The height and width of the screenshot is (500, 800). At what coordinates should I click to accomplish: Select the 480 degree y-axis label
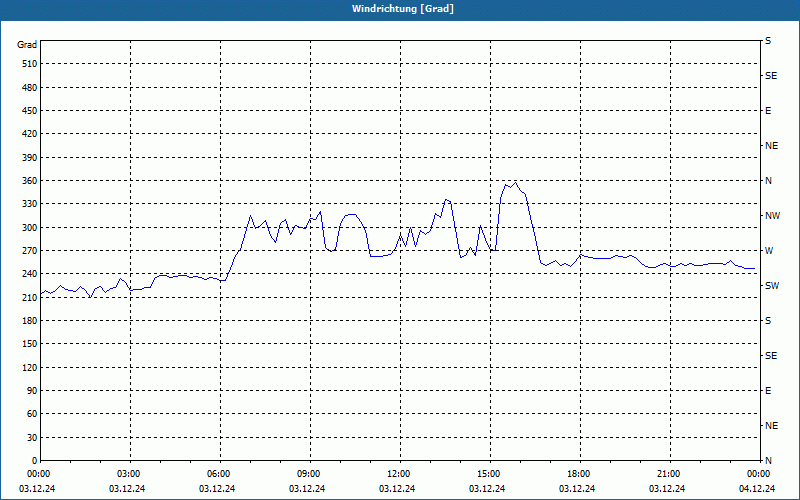(x=30, y=88)
